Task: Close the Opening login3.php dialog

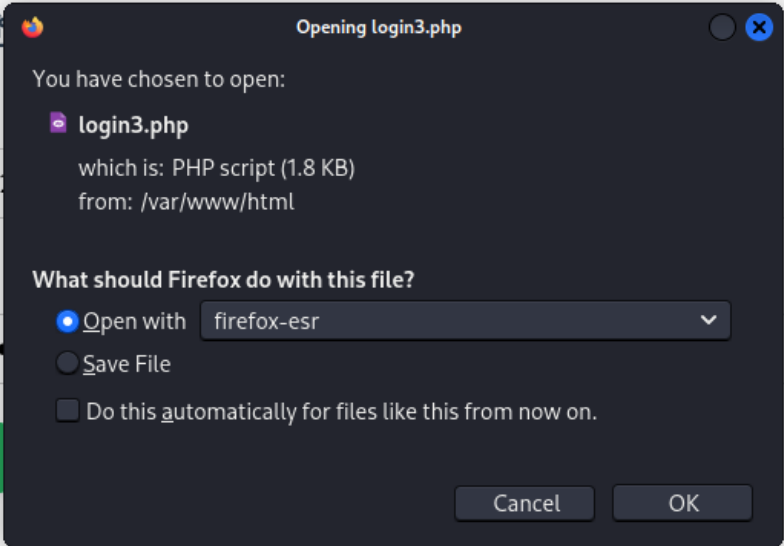Action: (x=759, y=27)
